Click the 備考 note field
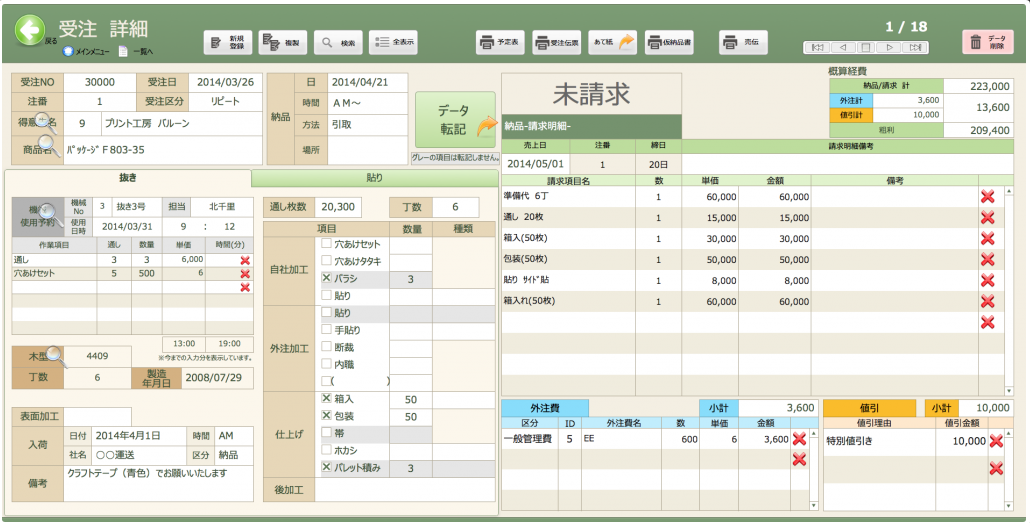The height and width of the screenshot is (523, 1030). 160,484
